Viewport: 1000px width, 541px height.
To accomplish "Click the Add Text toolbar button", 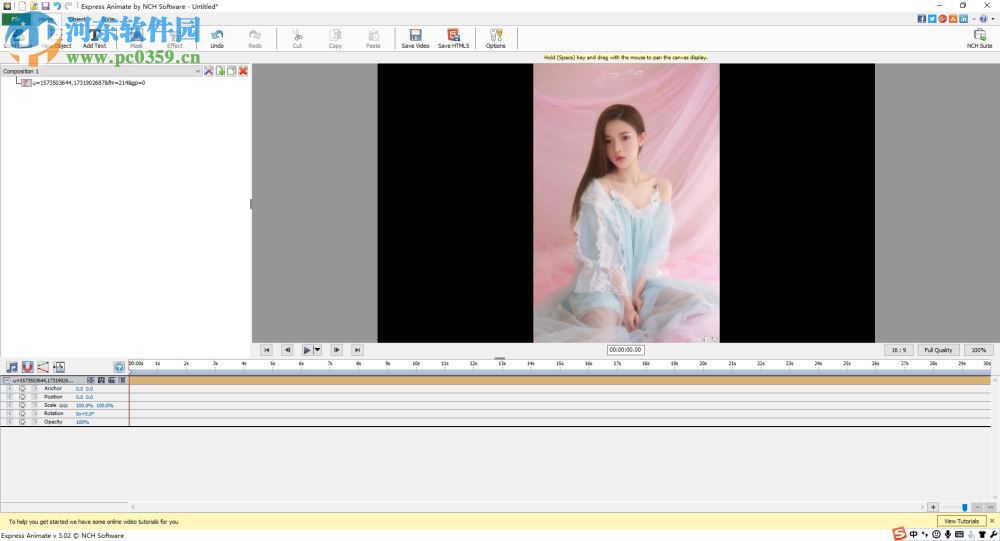I will point(94,38).
